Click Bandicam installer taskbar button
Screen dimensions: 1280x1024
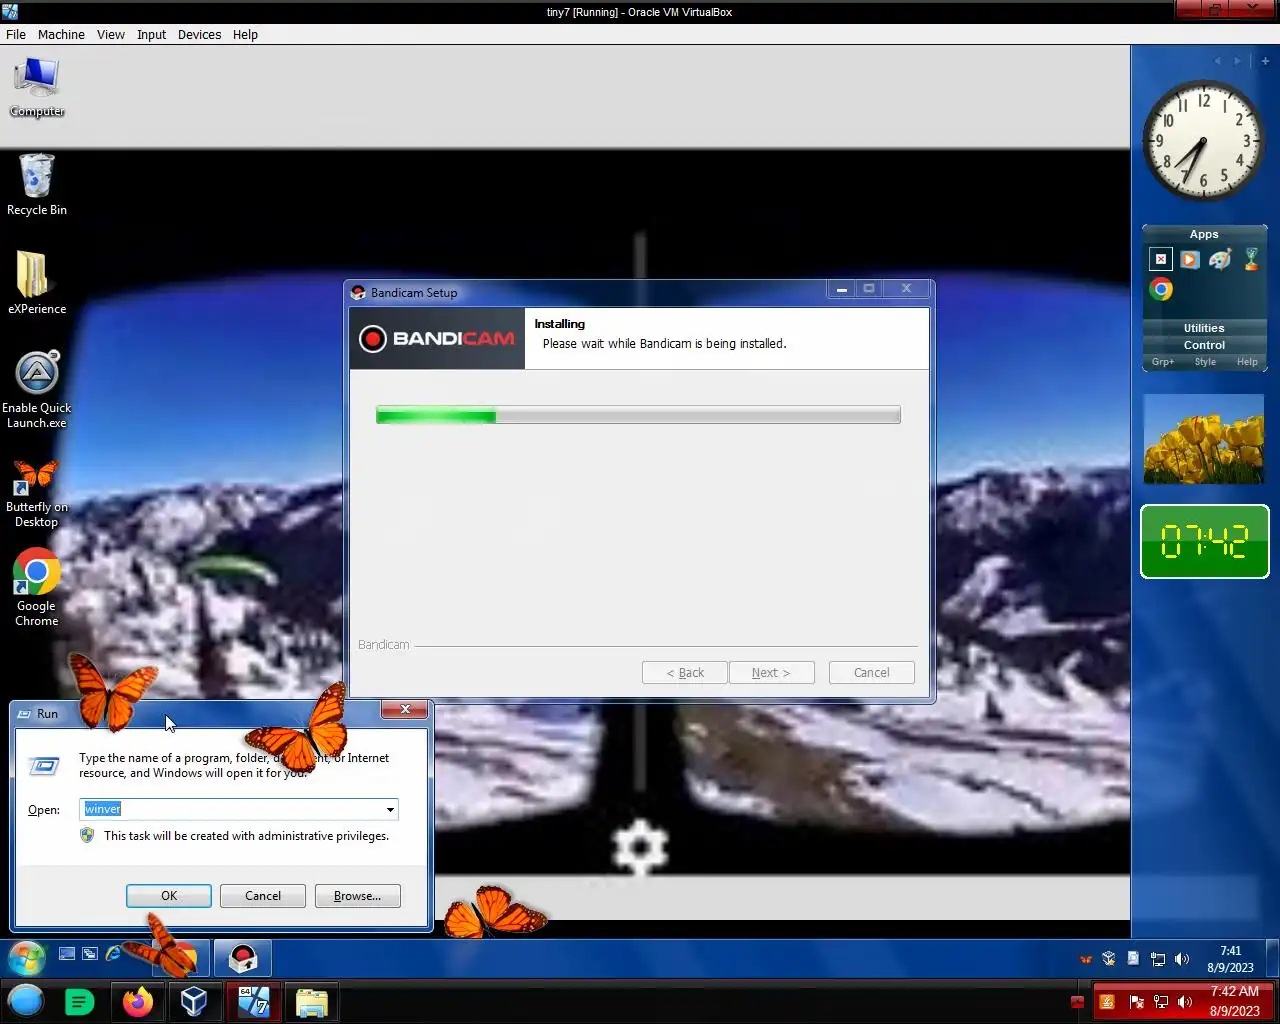tap(243, 959)
